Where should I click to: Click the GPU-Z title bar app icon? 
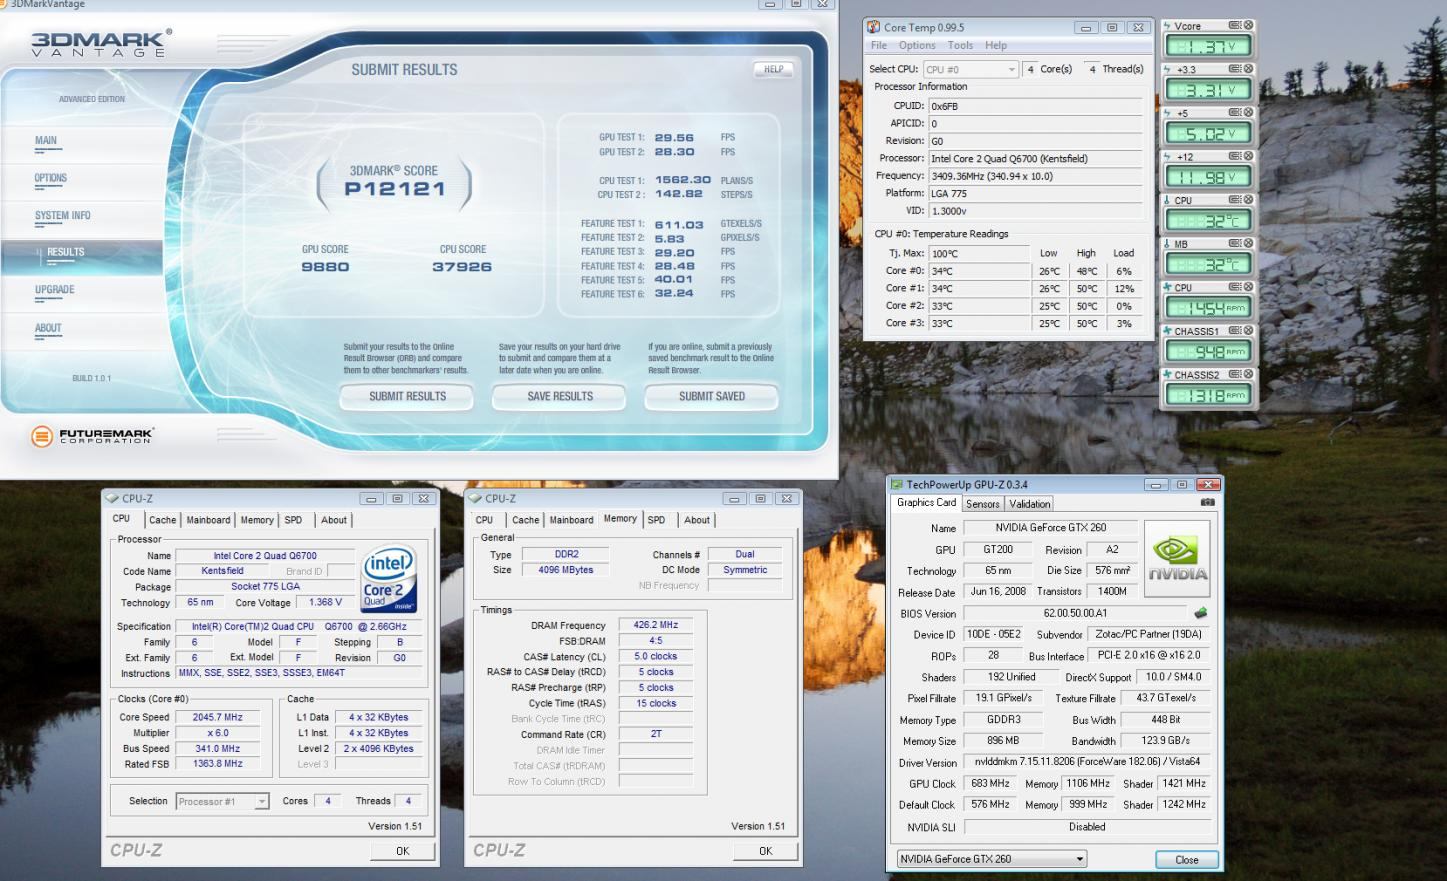click(x=897, y=485)
